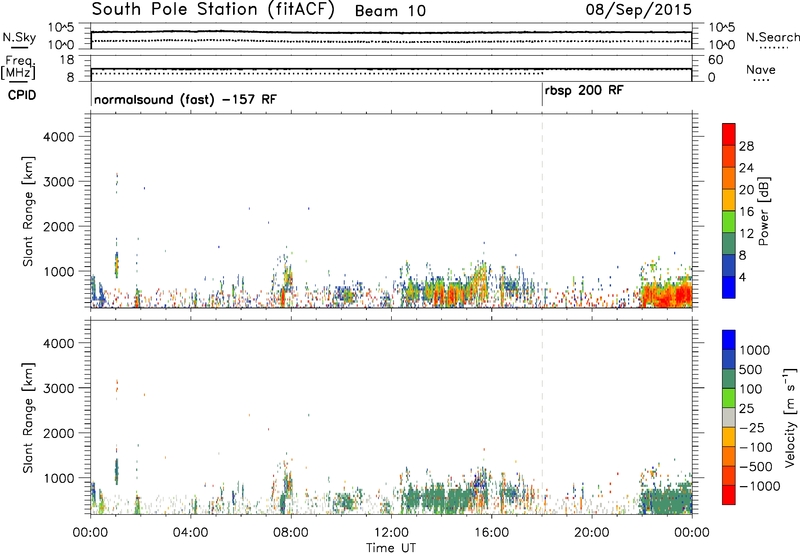Click the 'CPID' row label
Screen dimensions: 800x554
pos(22,95)
